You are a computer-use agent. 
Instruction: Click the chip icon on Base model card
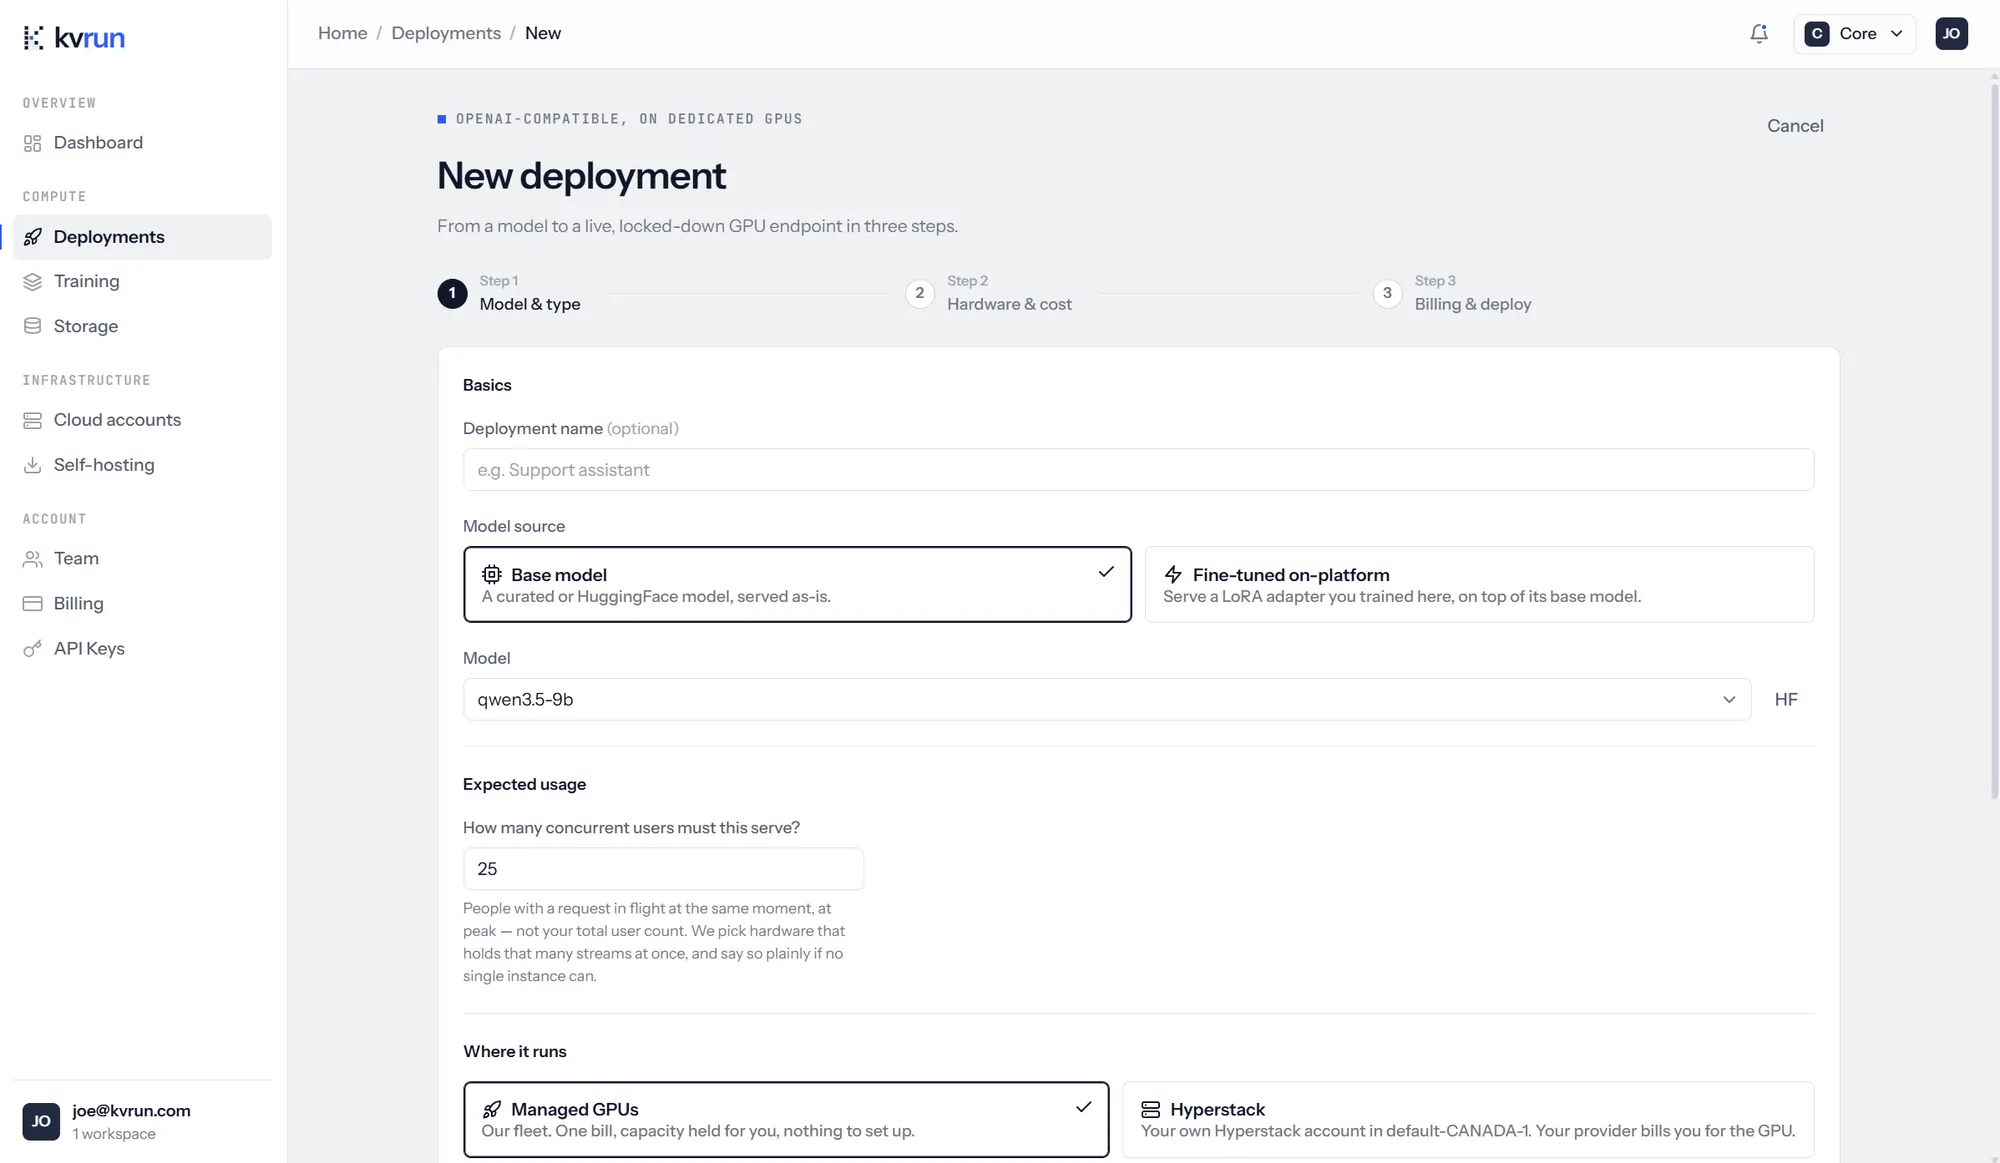click(492, 575)
